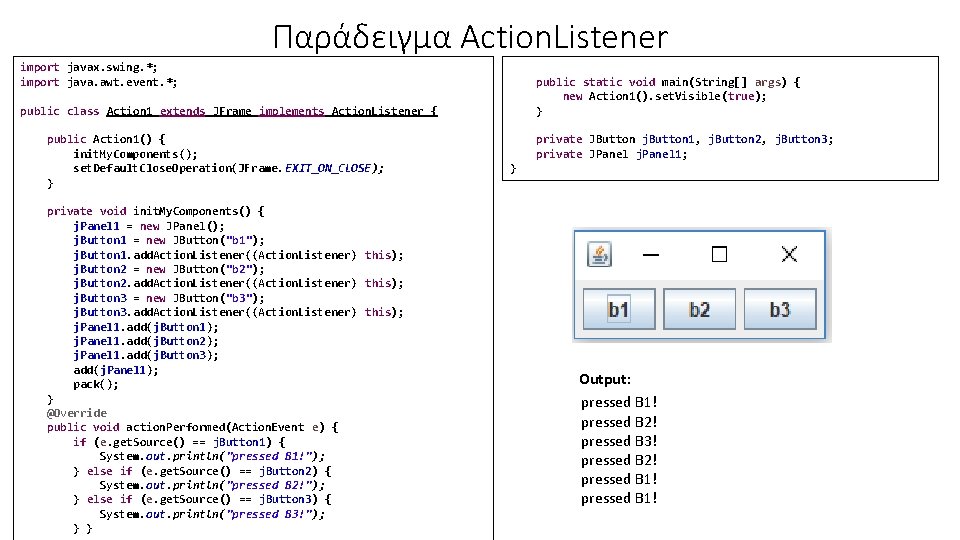The width and height of the screenshot is (960, 540).
Task: Click the 'setDefaultCloseOperation' line
Action: (228, 168)
